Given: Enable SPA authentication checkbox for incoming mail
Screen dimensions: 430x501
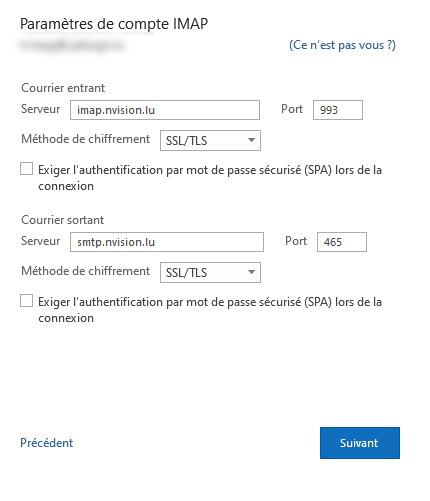Looking at the screenshot, I should tap(26, 169).
